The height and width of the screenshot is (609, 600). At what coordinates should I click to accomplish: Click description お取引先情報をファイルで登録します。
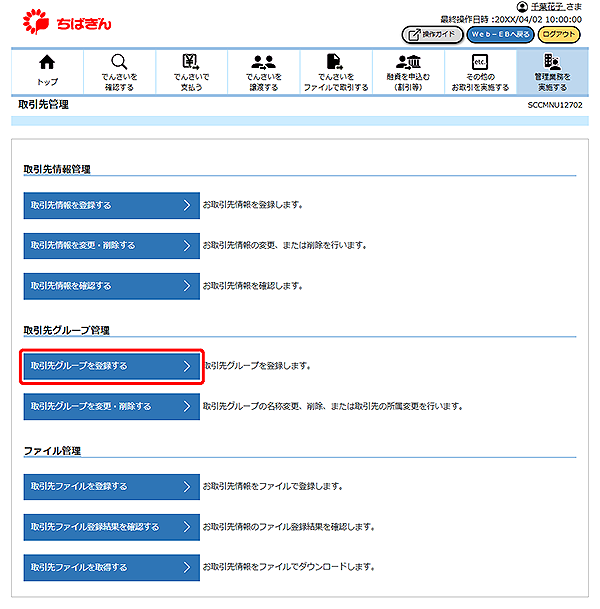(x=273, y=486)
